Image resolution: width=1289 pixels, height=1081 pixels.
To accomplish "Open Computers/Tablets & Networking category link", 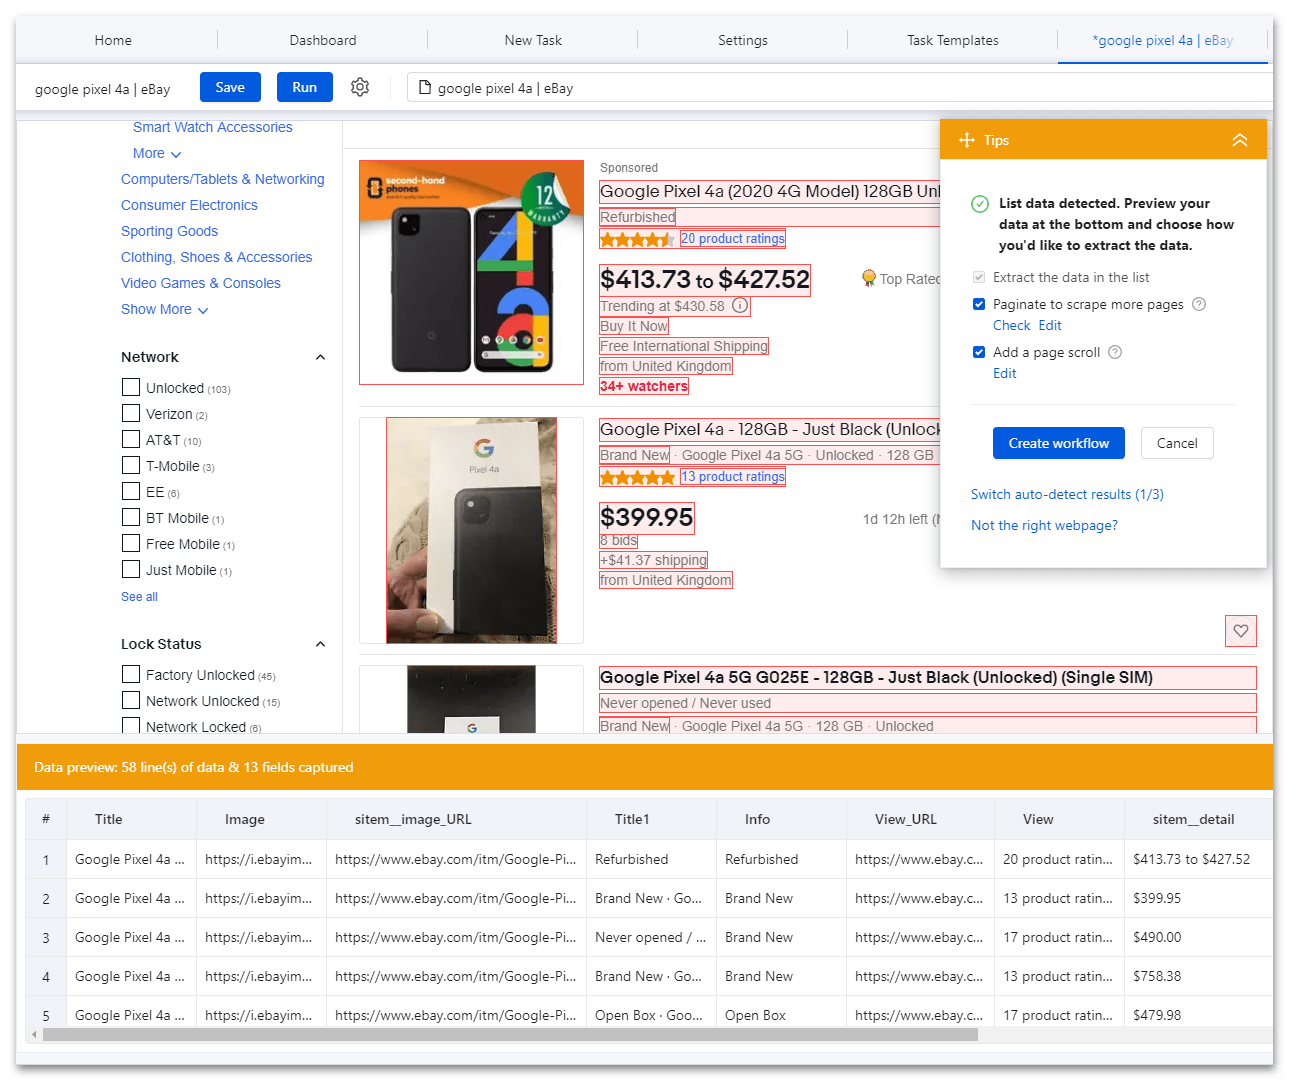I will point(222,179).
